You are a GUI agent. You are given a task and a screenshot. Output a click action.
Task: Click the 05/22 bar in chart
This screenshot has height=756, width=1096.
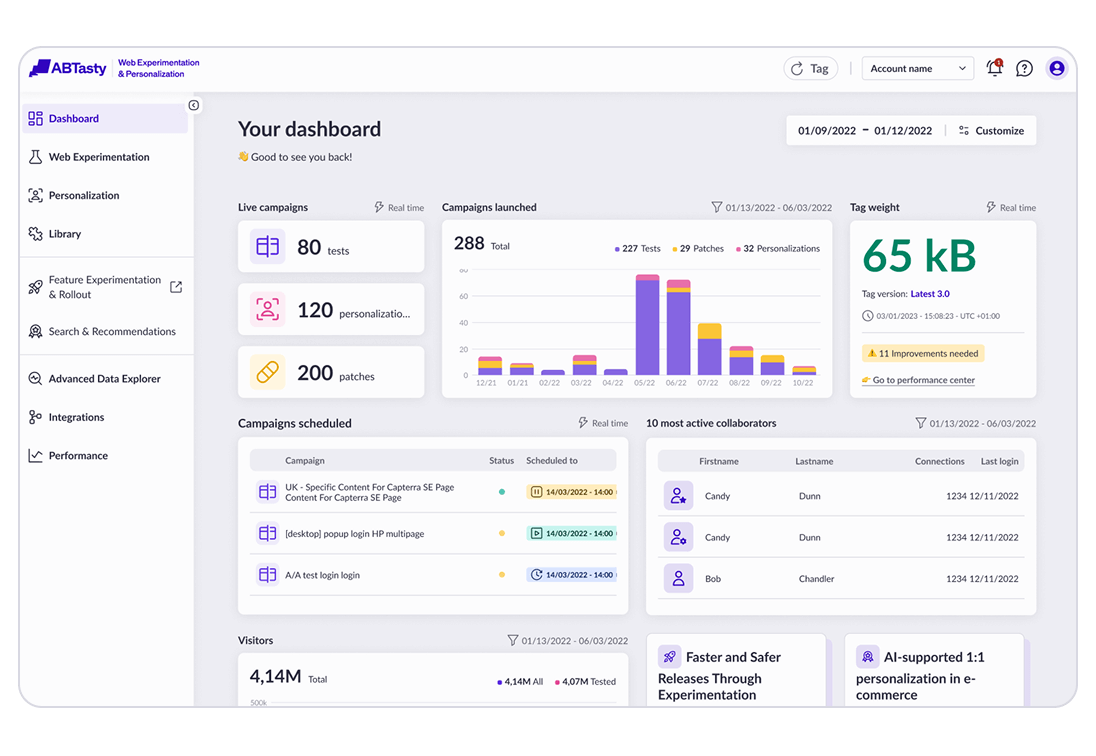[647, 326]
